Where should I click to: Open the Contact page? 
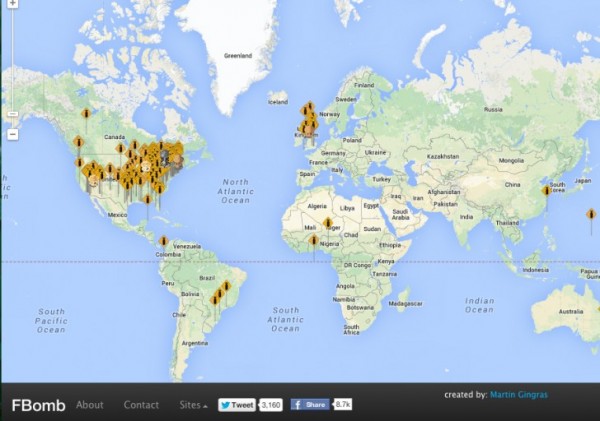click(141, 405)
